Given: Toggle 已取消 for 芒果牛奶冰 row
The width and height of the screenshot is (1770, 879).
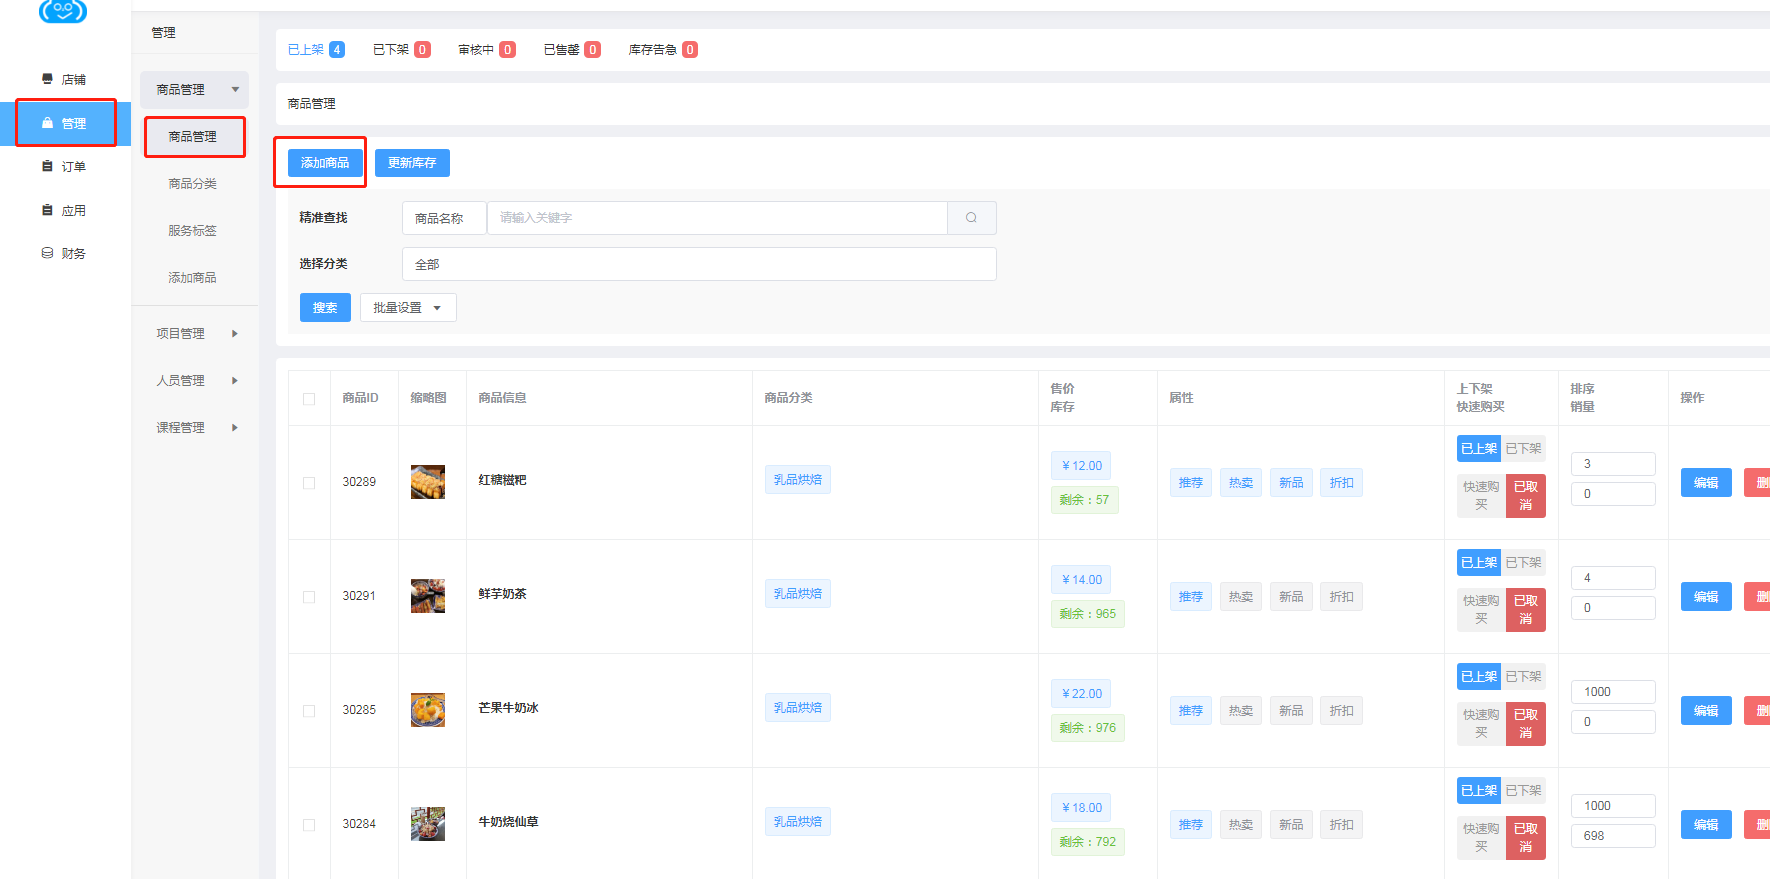Looking at the screenshot, I should (x=1525, y=724).
